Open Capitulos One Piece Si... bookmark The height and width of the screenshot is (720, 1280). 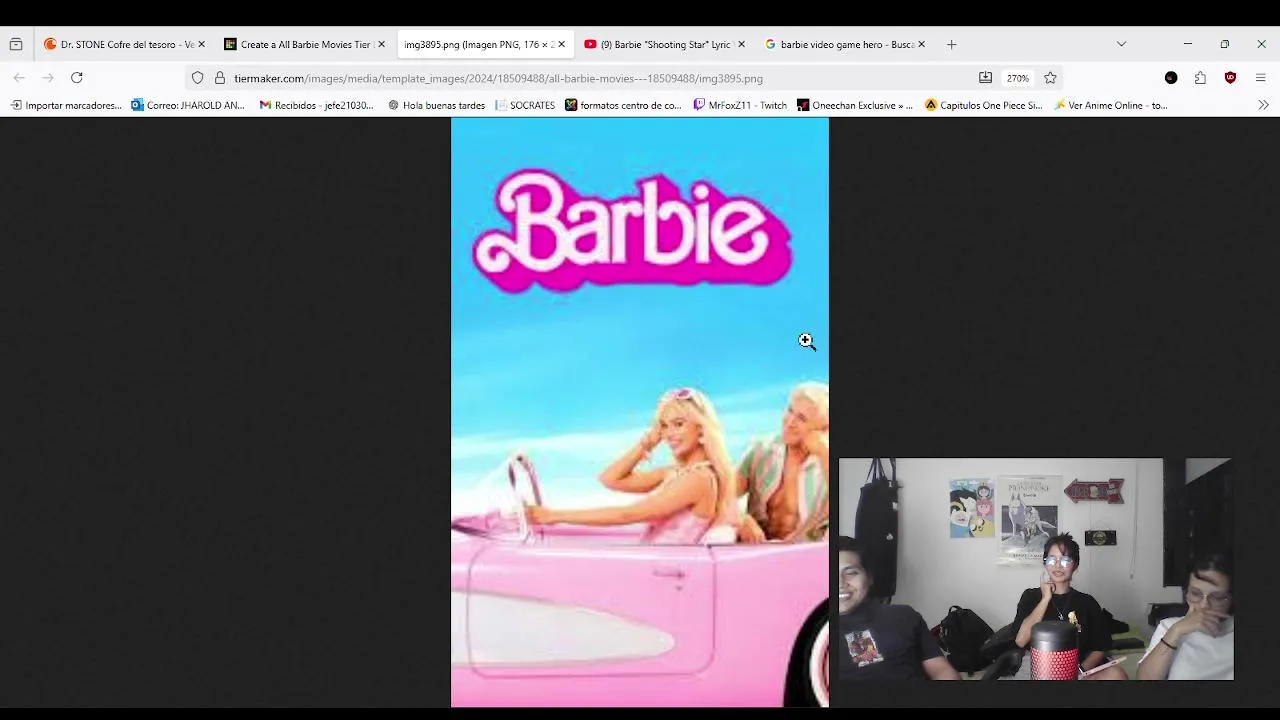click(x=984, y=105)
